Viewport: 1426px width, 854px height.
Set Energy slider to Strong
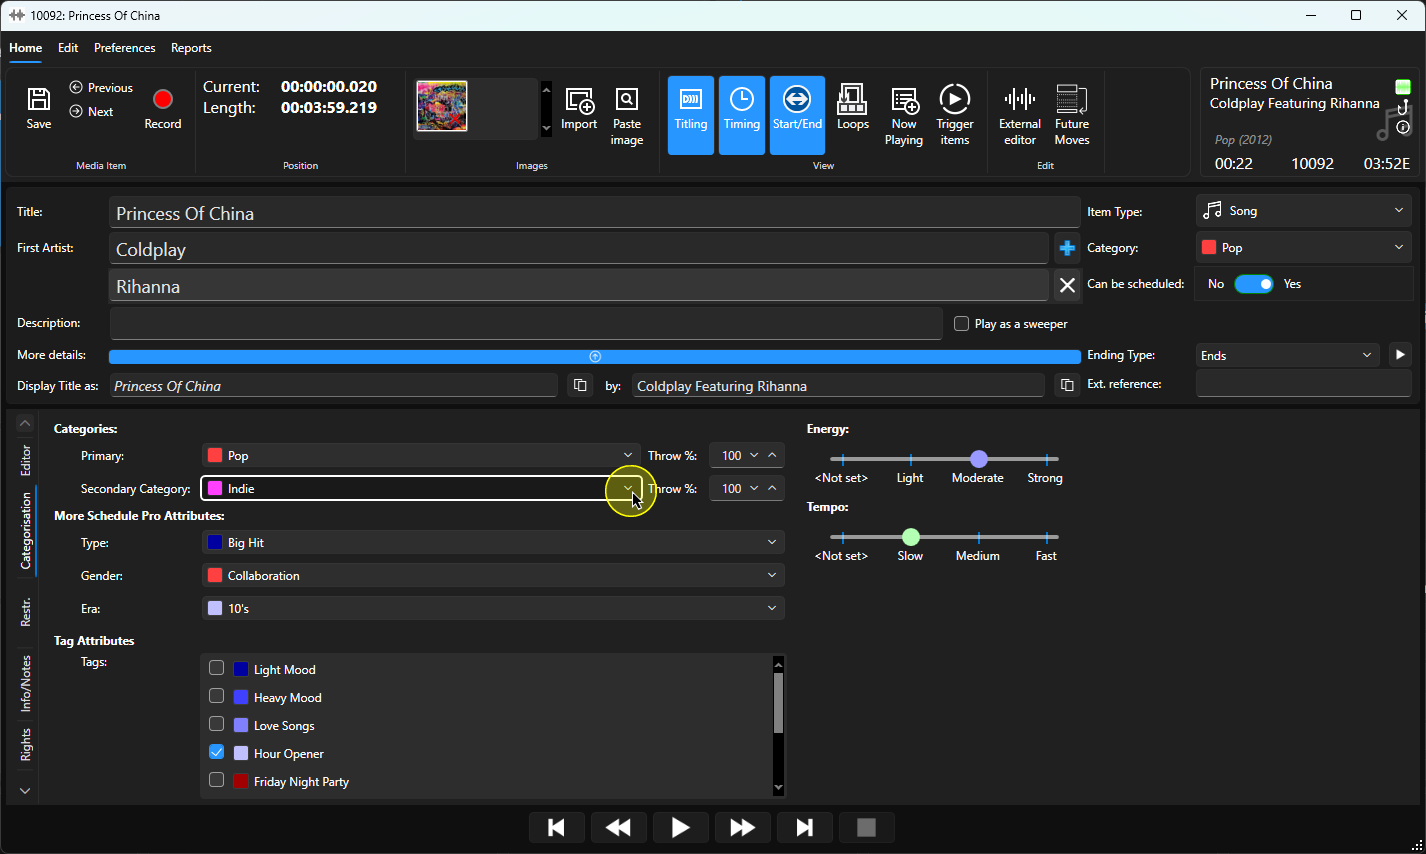1046,459
